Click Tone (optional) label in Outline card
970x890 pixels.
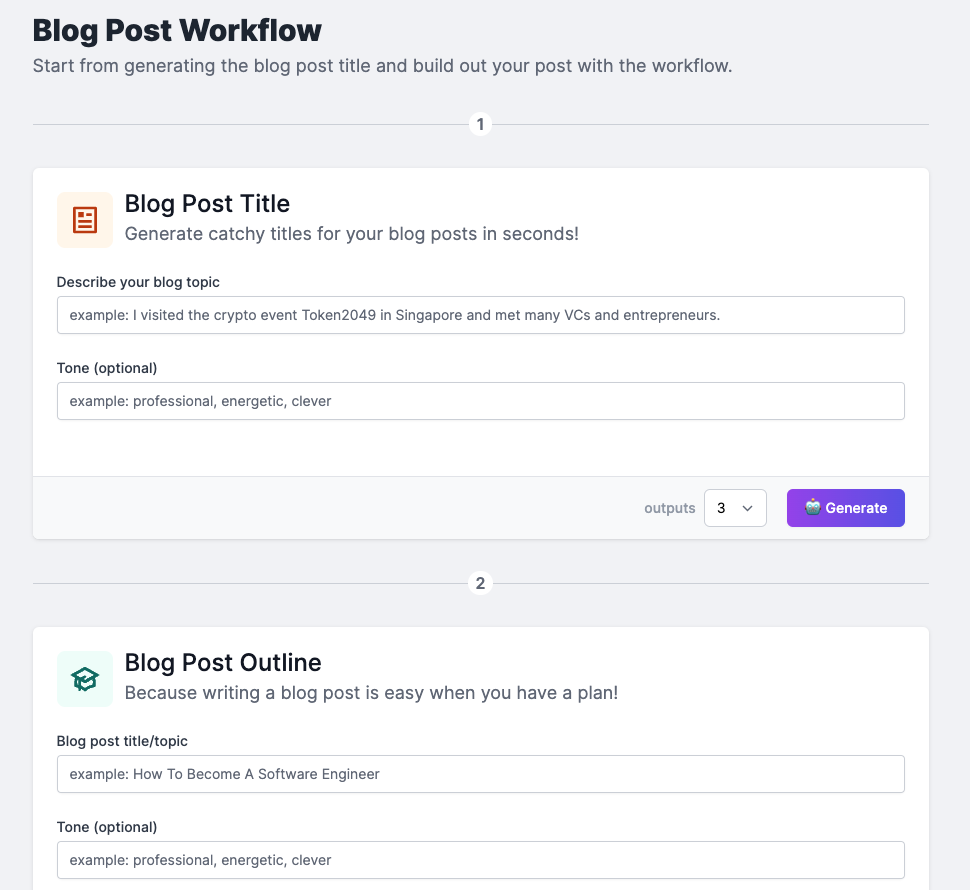[107, 827]
